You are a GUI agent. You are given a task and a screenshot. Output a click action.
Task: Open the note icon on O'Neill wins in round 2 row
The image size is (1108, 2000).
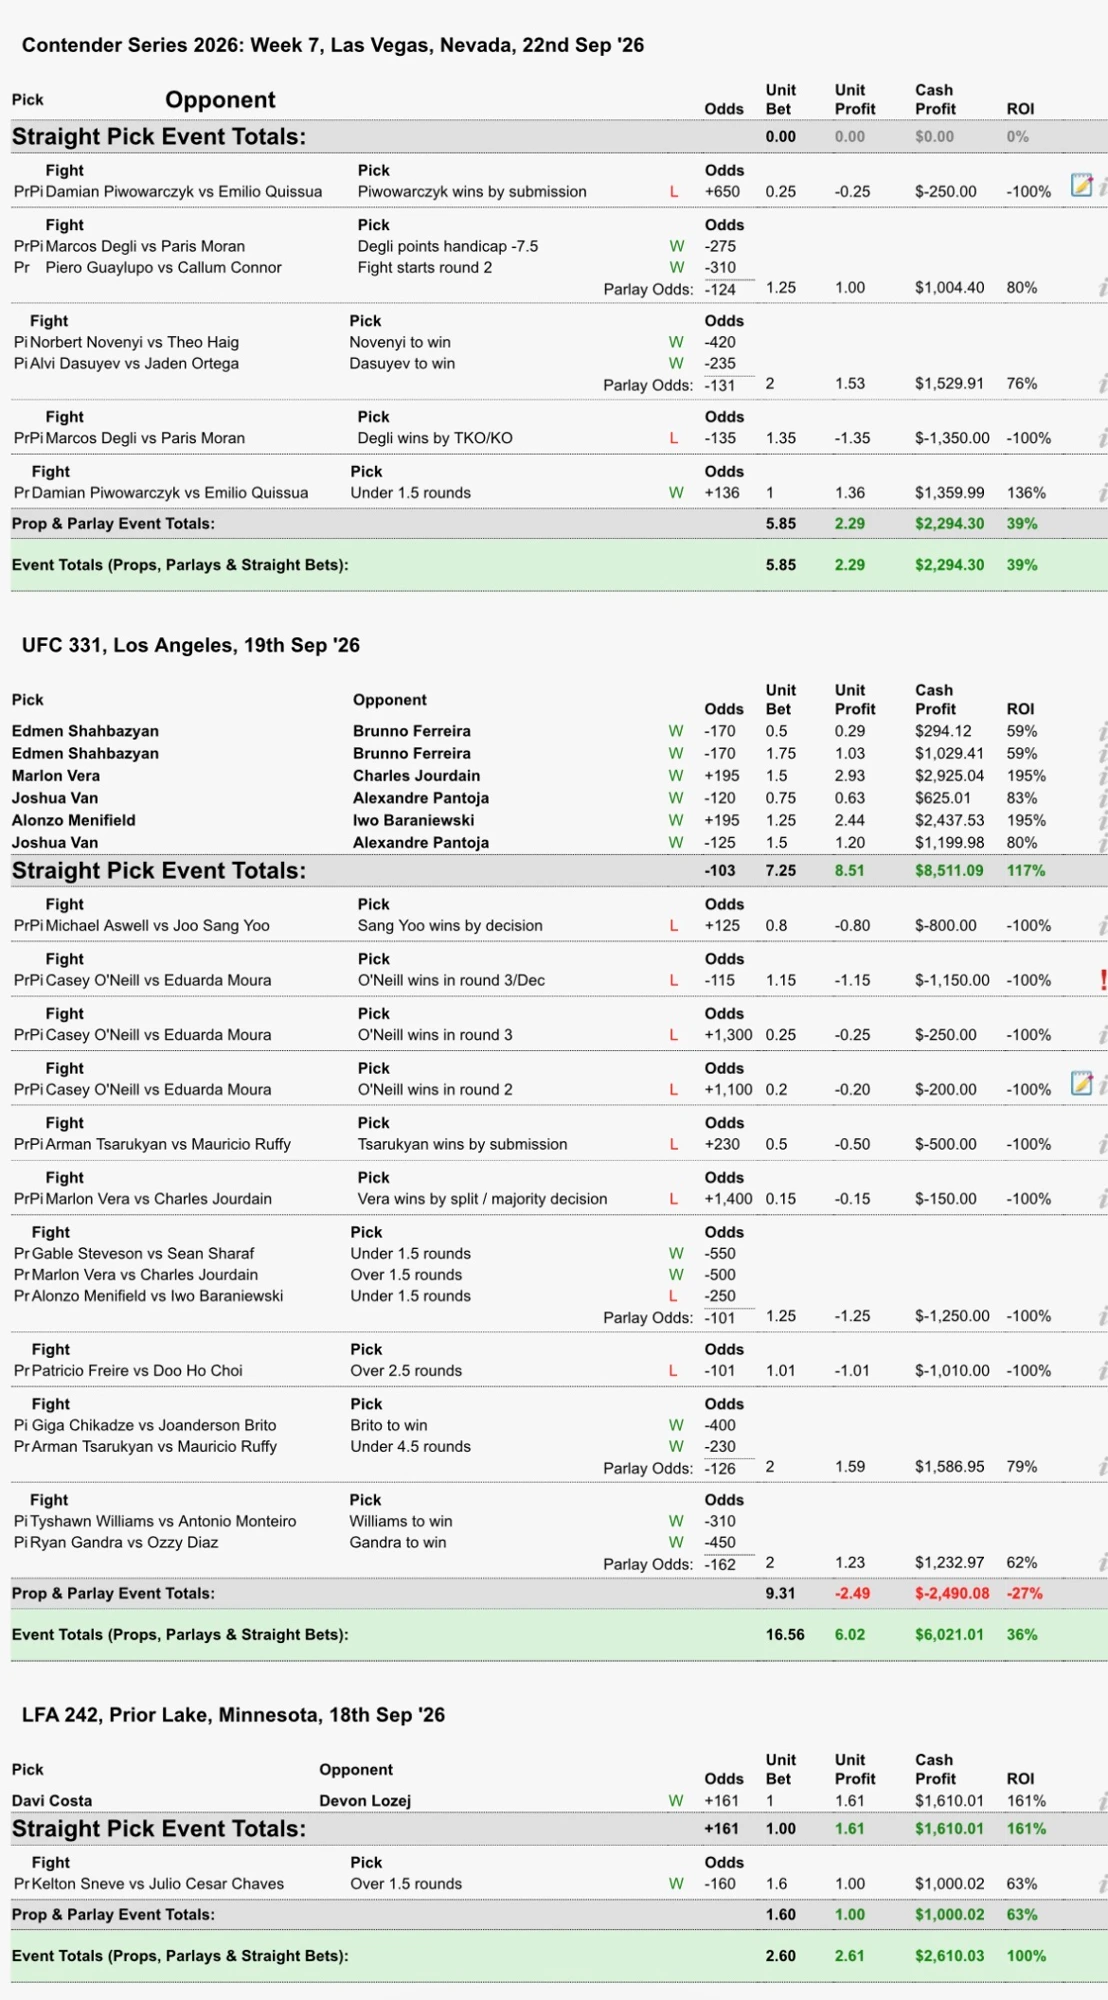1081,1083
